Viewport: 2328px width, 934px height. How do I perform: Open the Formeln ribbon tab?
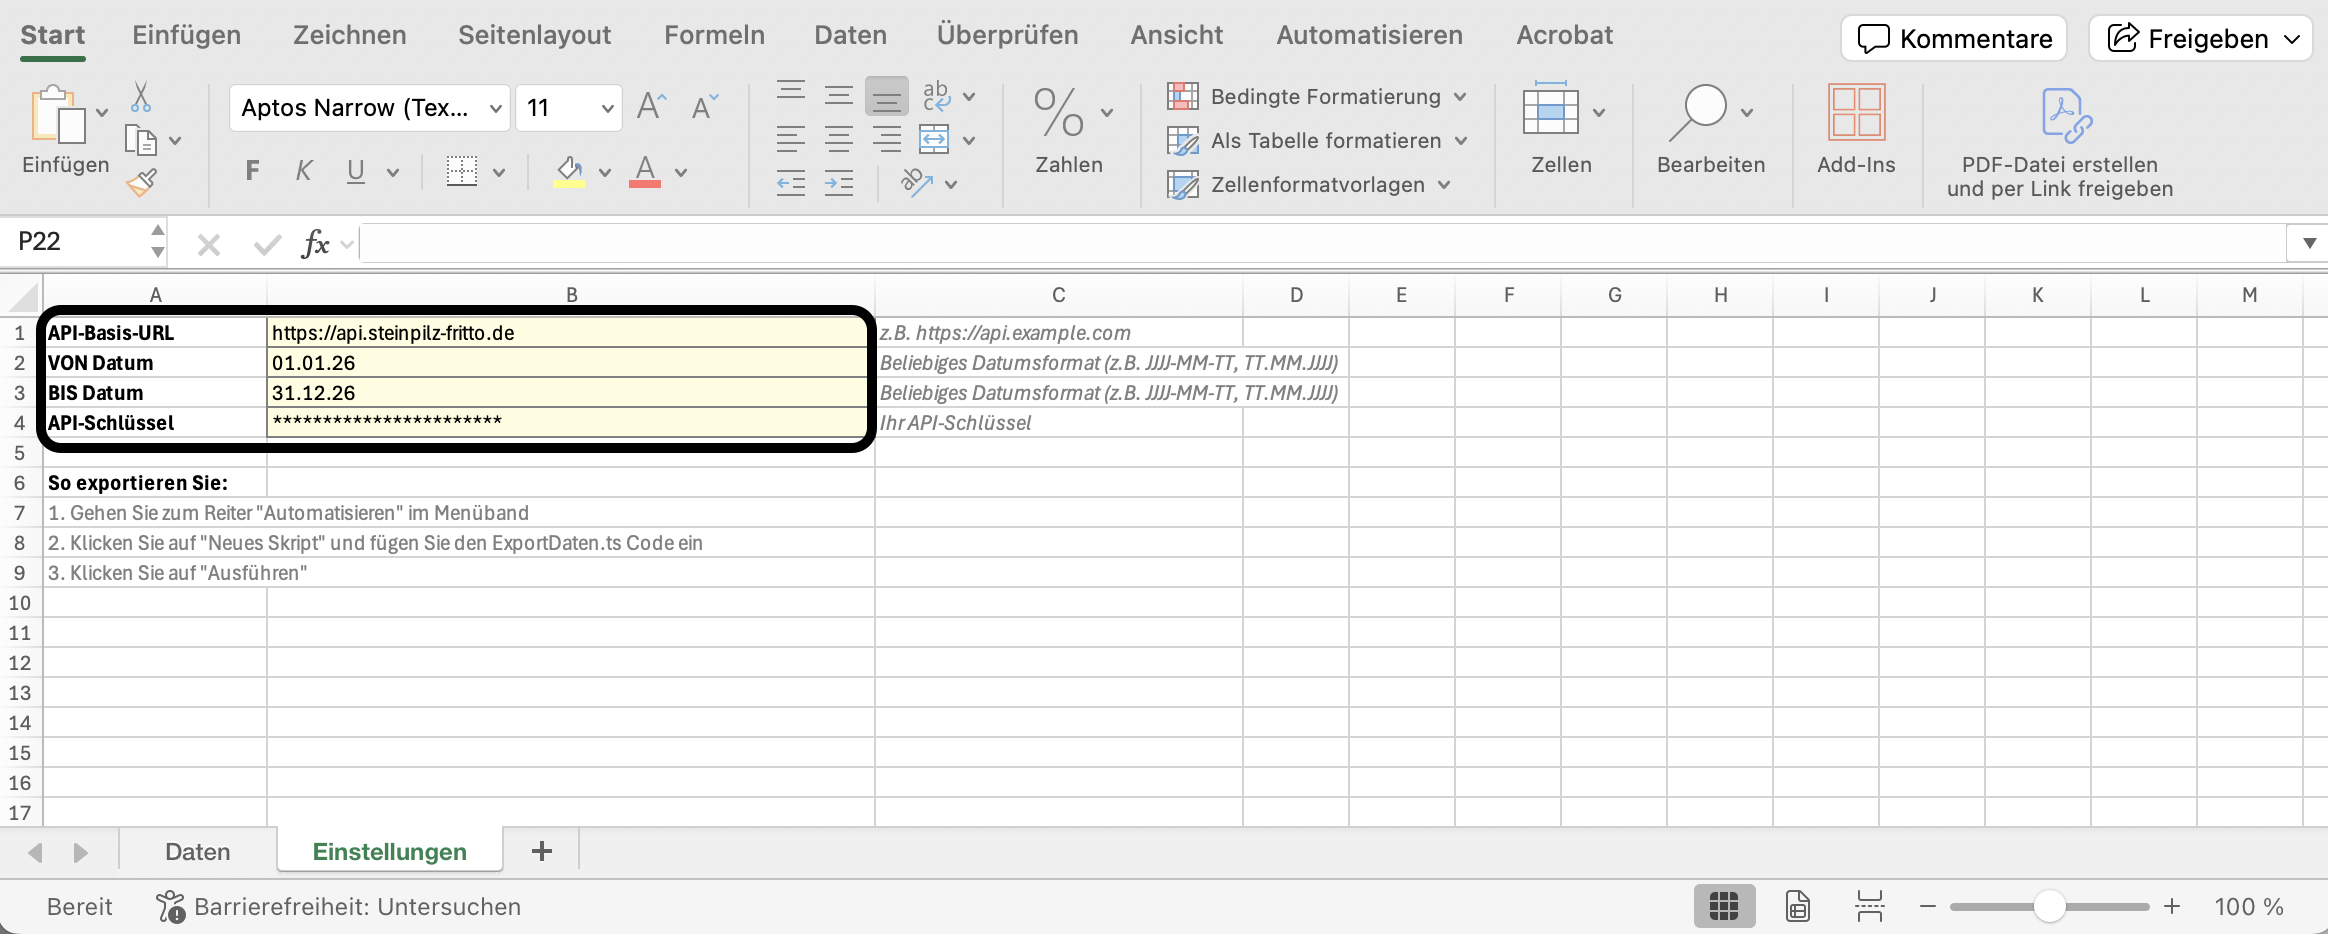[714, 35]
